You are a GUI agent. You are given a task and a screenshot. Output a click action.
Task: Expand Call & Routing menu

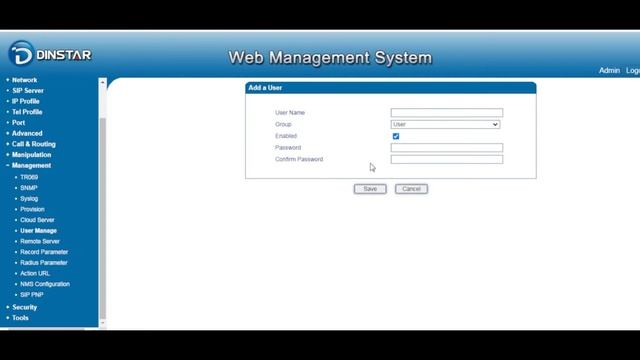click(34, 144)
